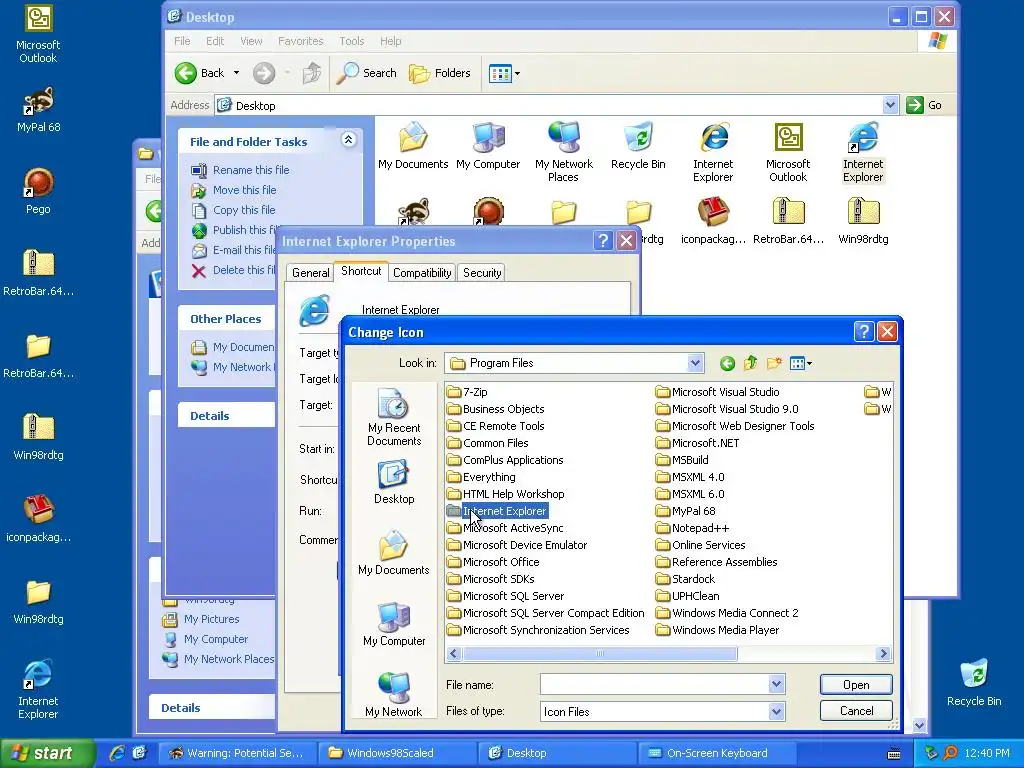Select the Microsoft Office folder
Viewport: 1024px width, 768px height.
coord(493,562)
